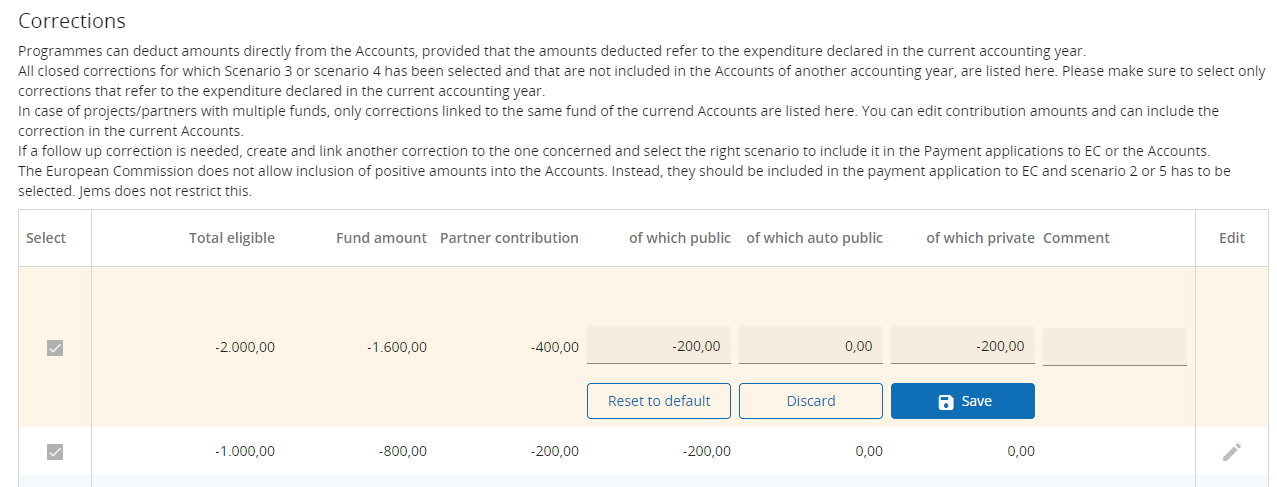The width and height of the screenshot is (1277, 487).
Task: Click the Edit column header
Action: tap(1232, 238)
